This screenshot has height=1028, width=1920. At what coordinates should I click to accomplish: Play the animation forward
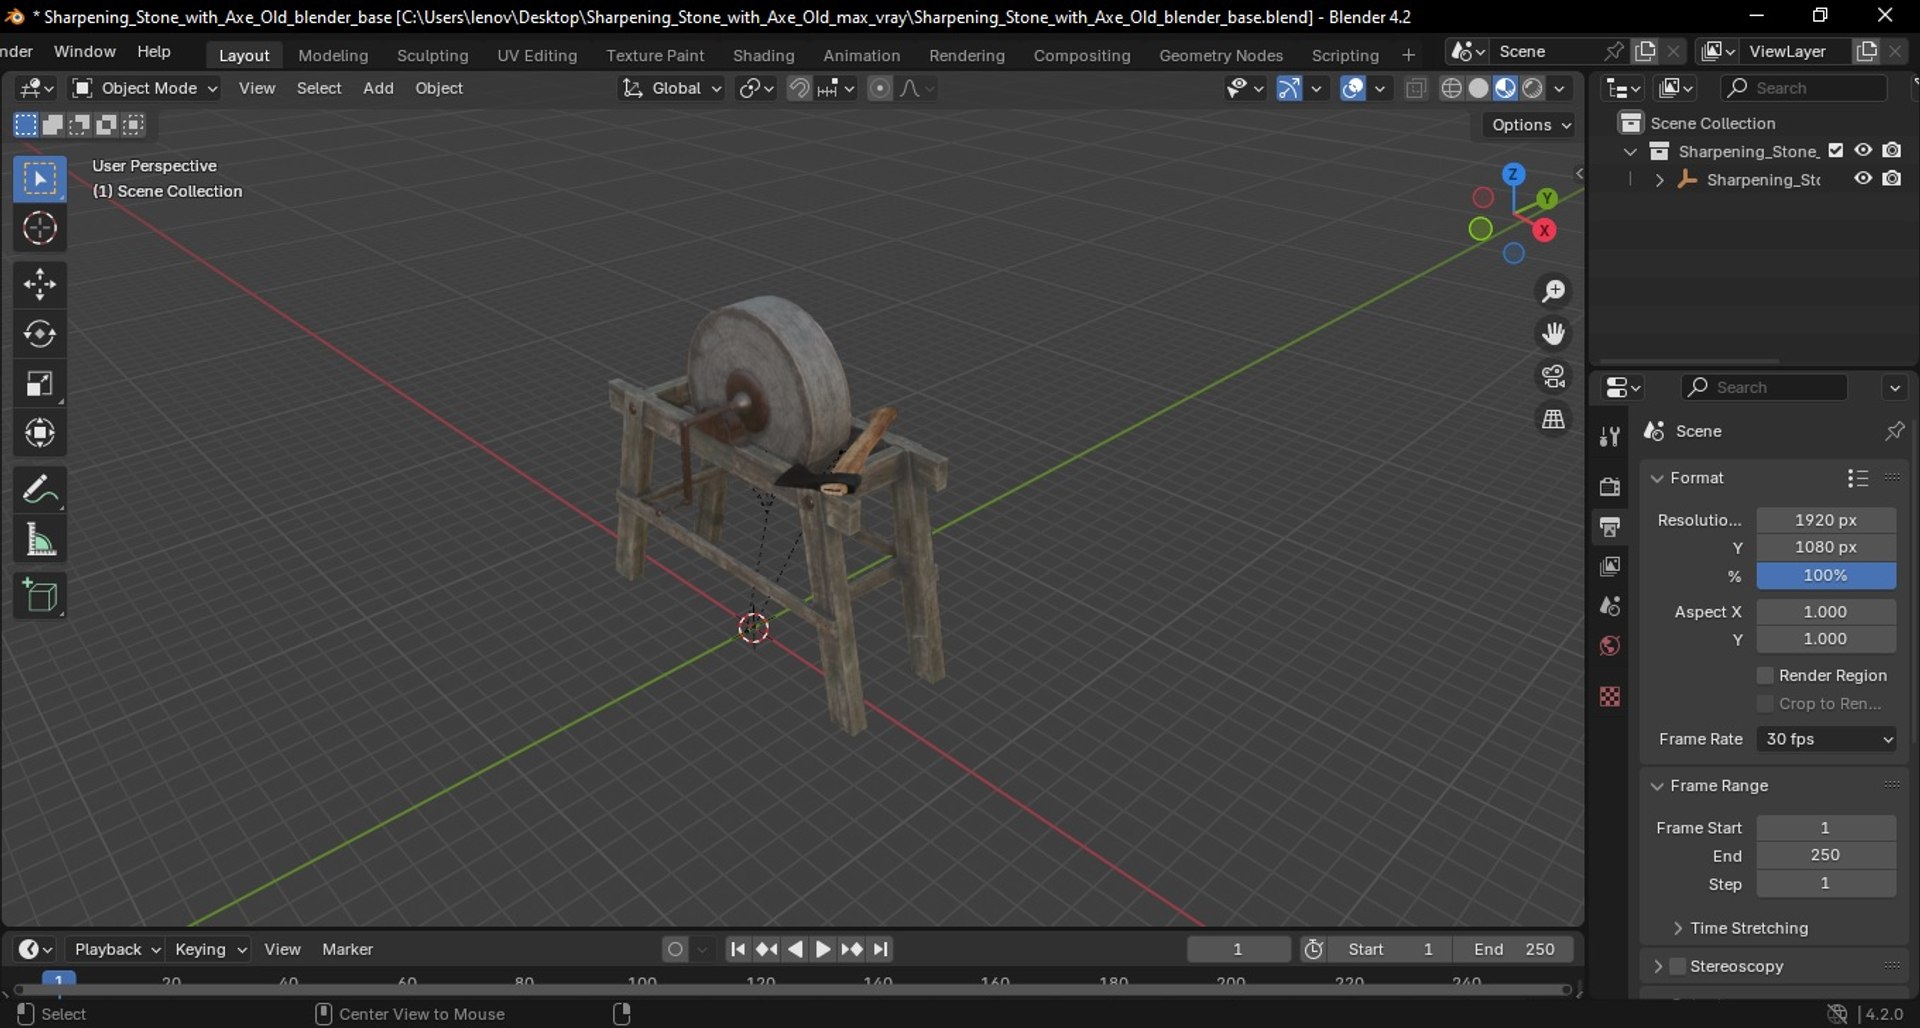[x=823, y=950]
